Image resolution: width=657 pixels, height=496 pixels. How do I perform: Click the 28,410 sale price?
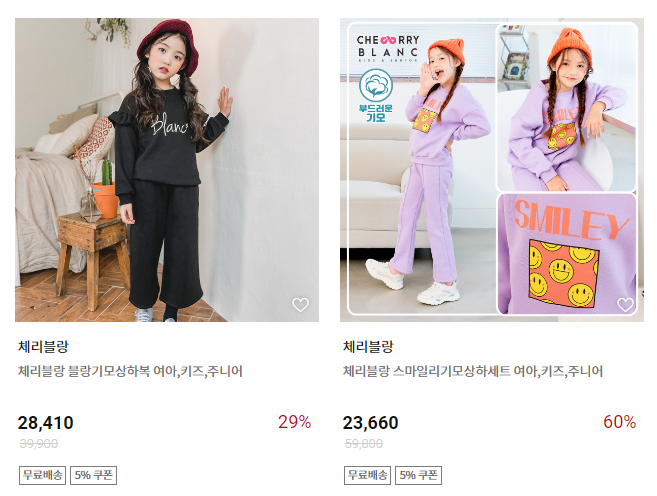46,423
